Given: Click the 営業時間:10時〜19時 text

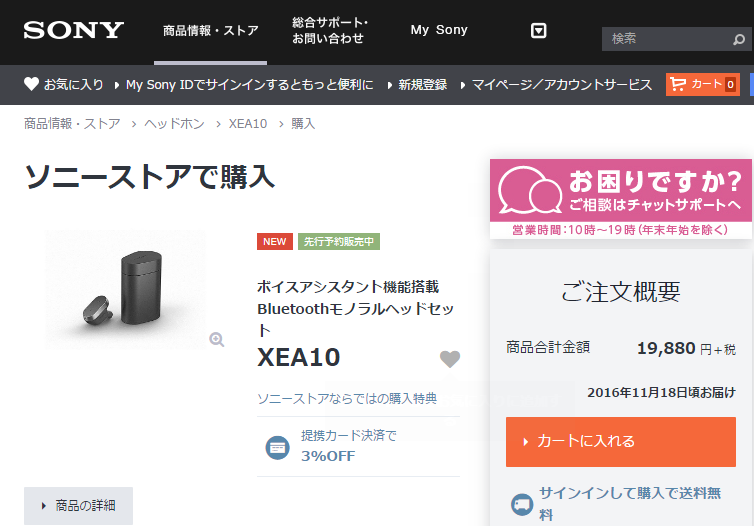Looking at the screenshot, I should [x=620, y=230].
